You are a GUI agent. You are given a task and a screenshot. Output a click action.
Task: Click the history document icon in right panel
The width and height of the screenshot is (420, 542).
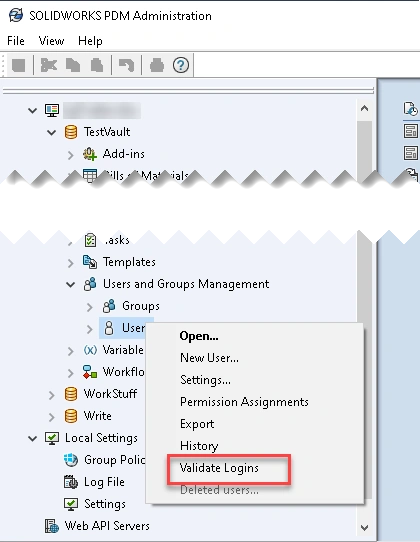coord(411,109)
